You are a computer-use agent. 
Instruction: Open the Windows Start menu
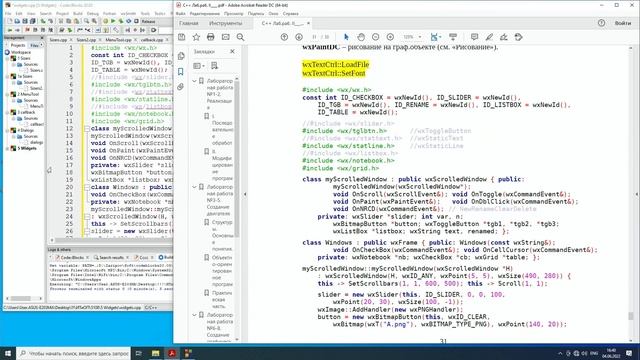[8, 353]
